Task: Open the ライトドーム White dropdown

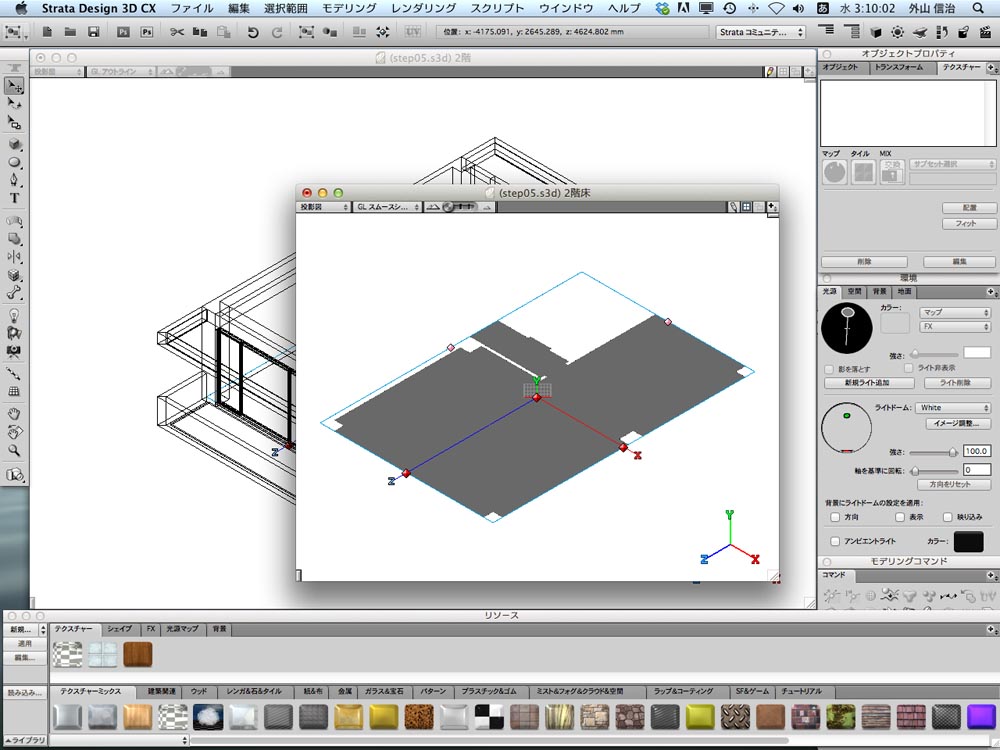Action: 953,408
